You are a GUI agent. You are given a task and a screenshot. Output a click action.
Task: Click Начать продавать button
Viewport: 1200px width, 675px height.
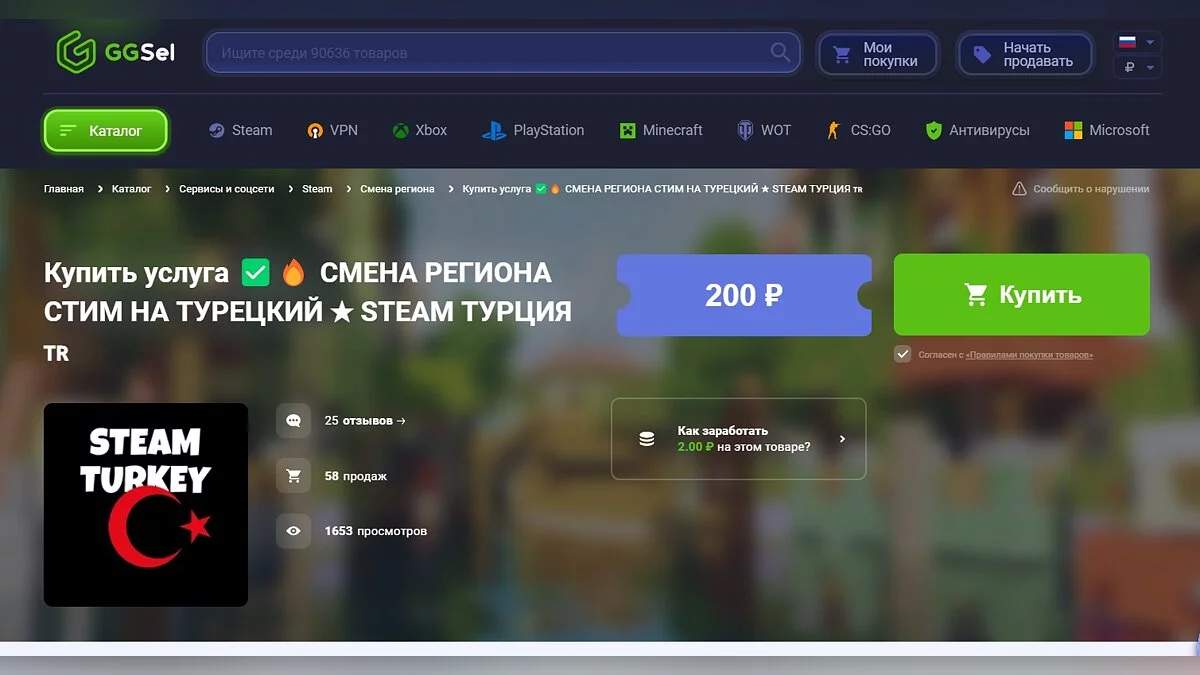[1024, 54]
